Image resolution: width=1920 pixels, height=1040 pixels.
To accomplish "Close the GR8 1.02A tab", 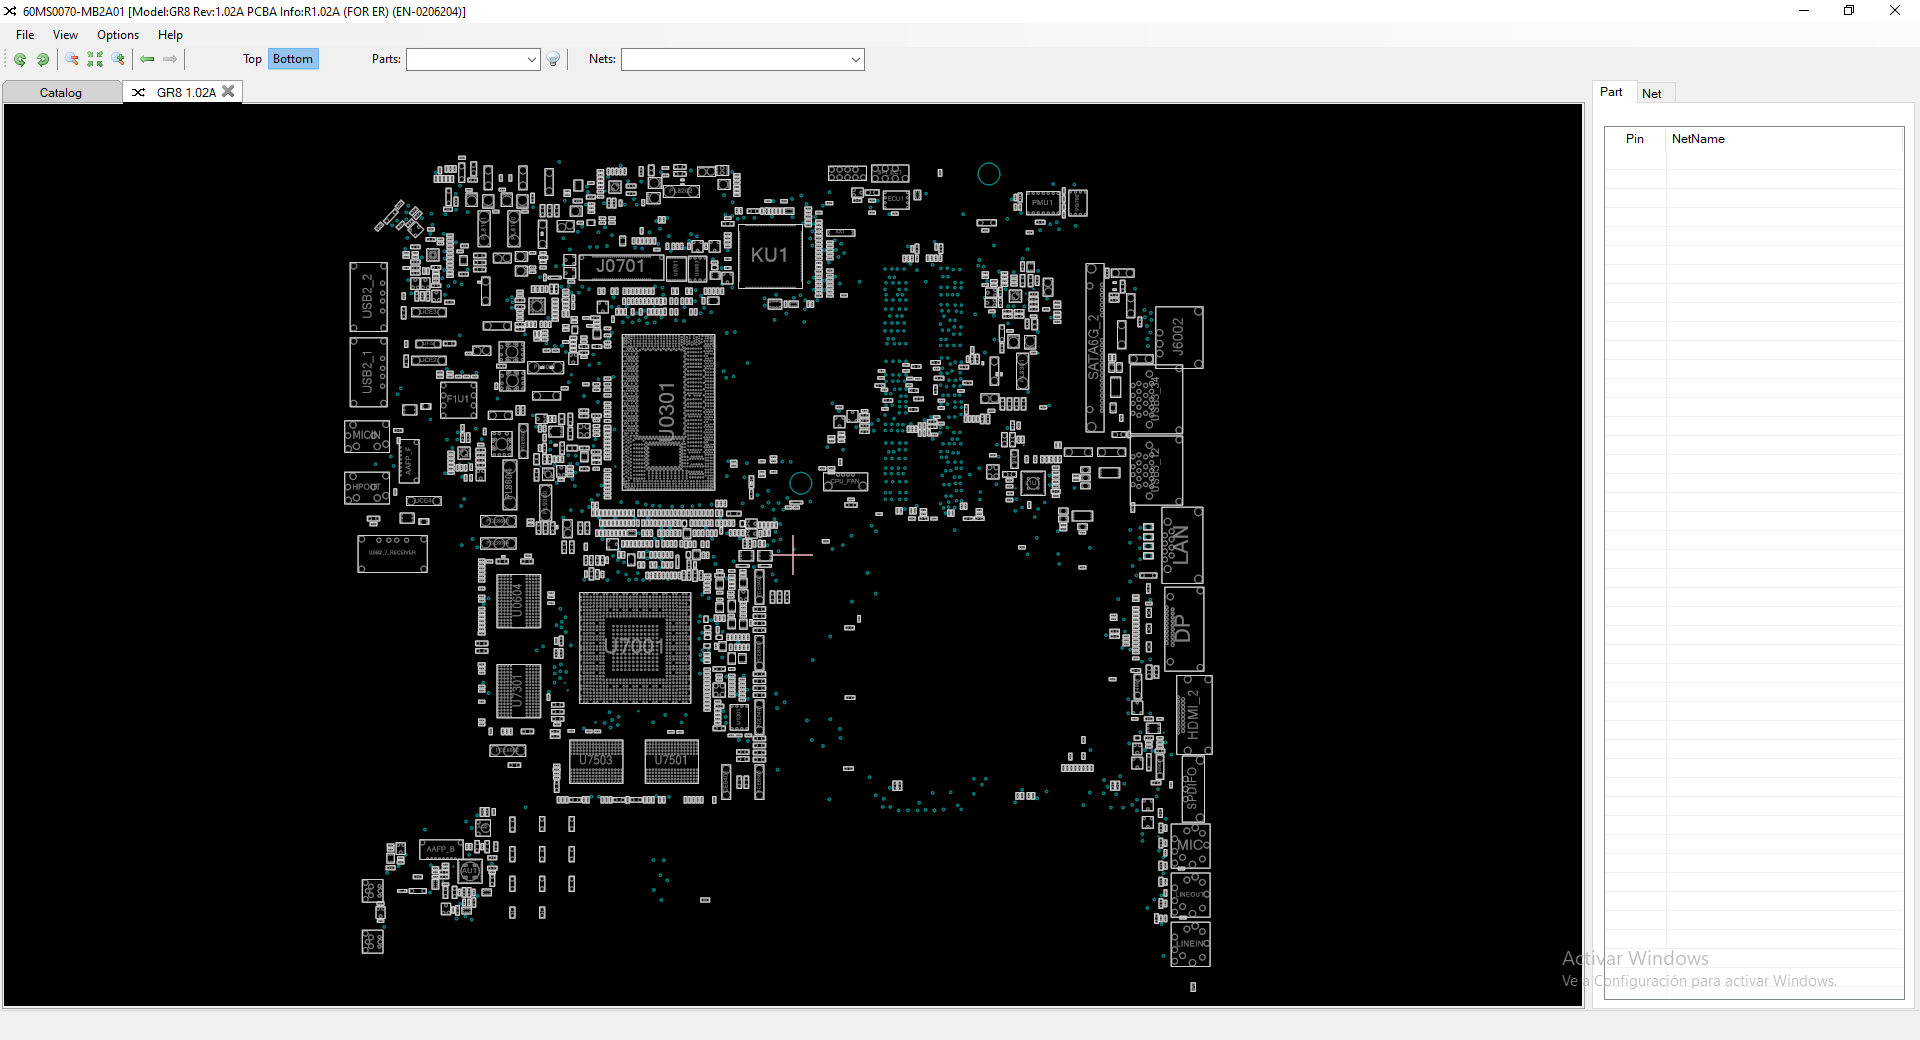I will (x=229, y=91).
